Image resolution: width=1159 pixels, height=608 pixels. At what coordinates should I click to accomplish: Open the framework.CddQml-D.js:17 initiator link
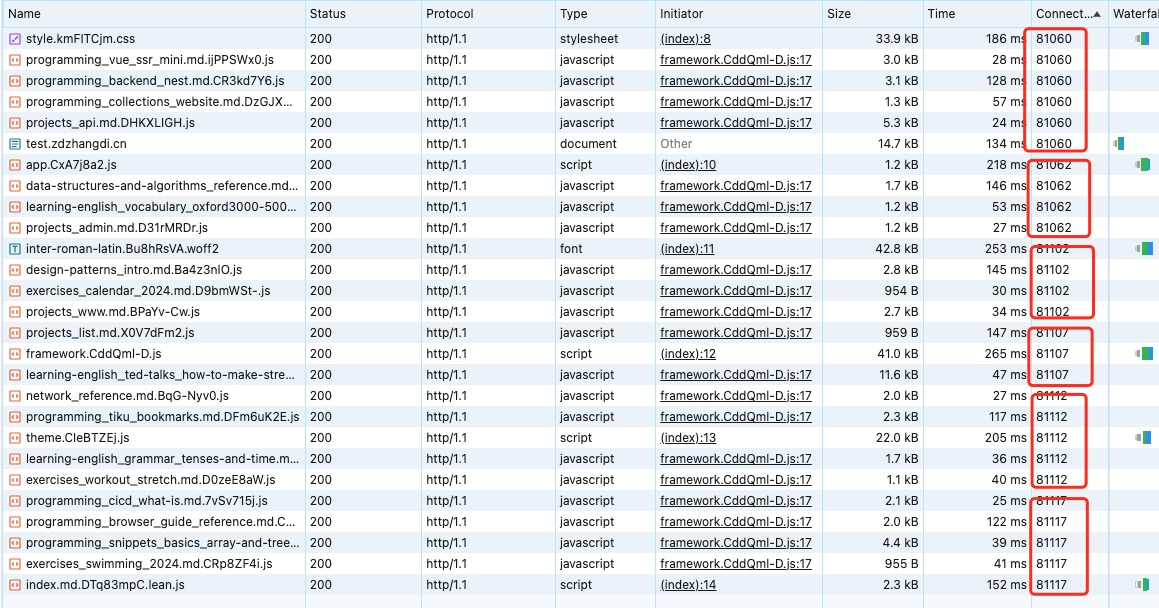pos(735,59)
